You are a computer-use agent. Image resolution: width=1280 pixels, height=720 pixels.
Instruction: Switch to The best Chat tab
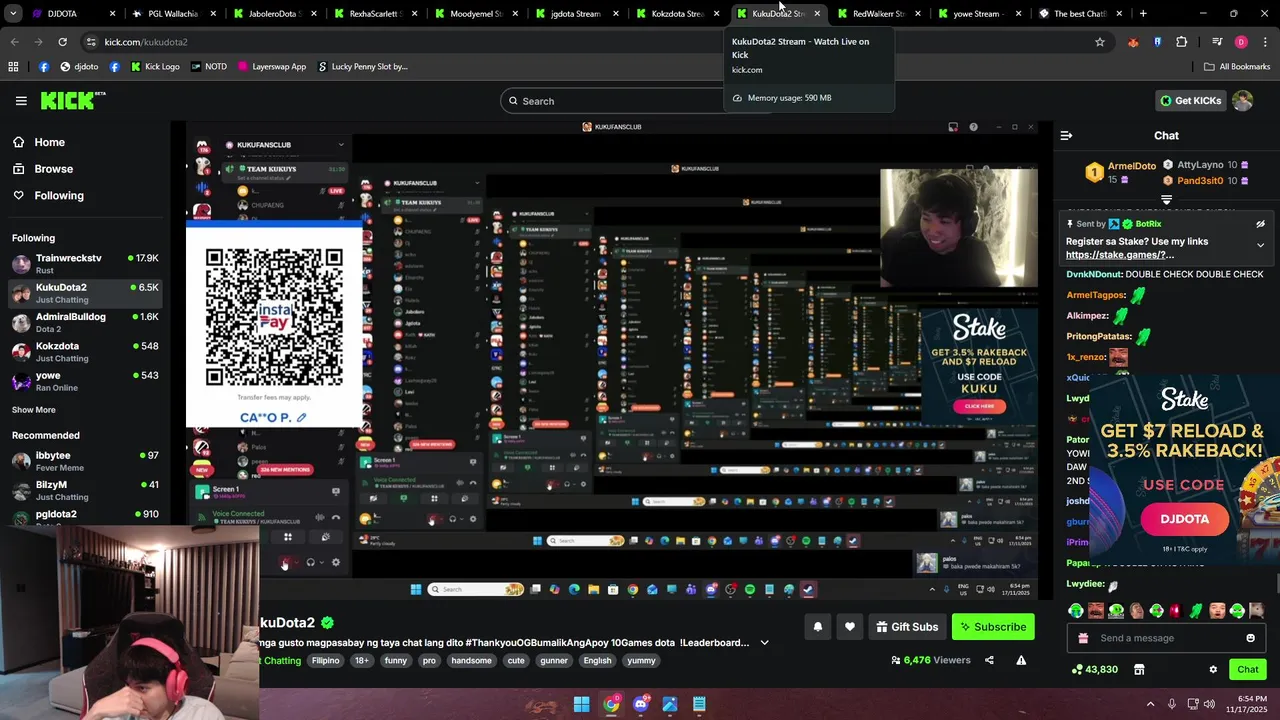(x=1078, y=14)
